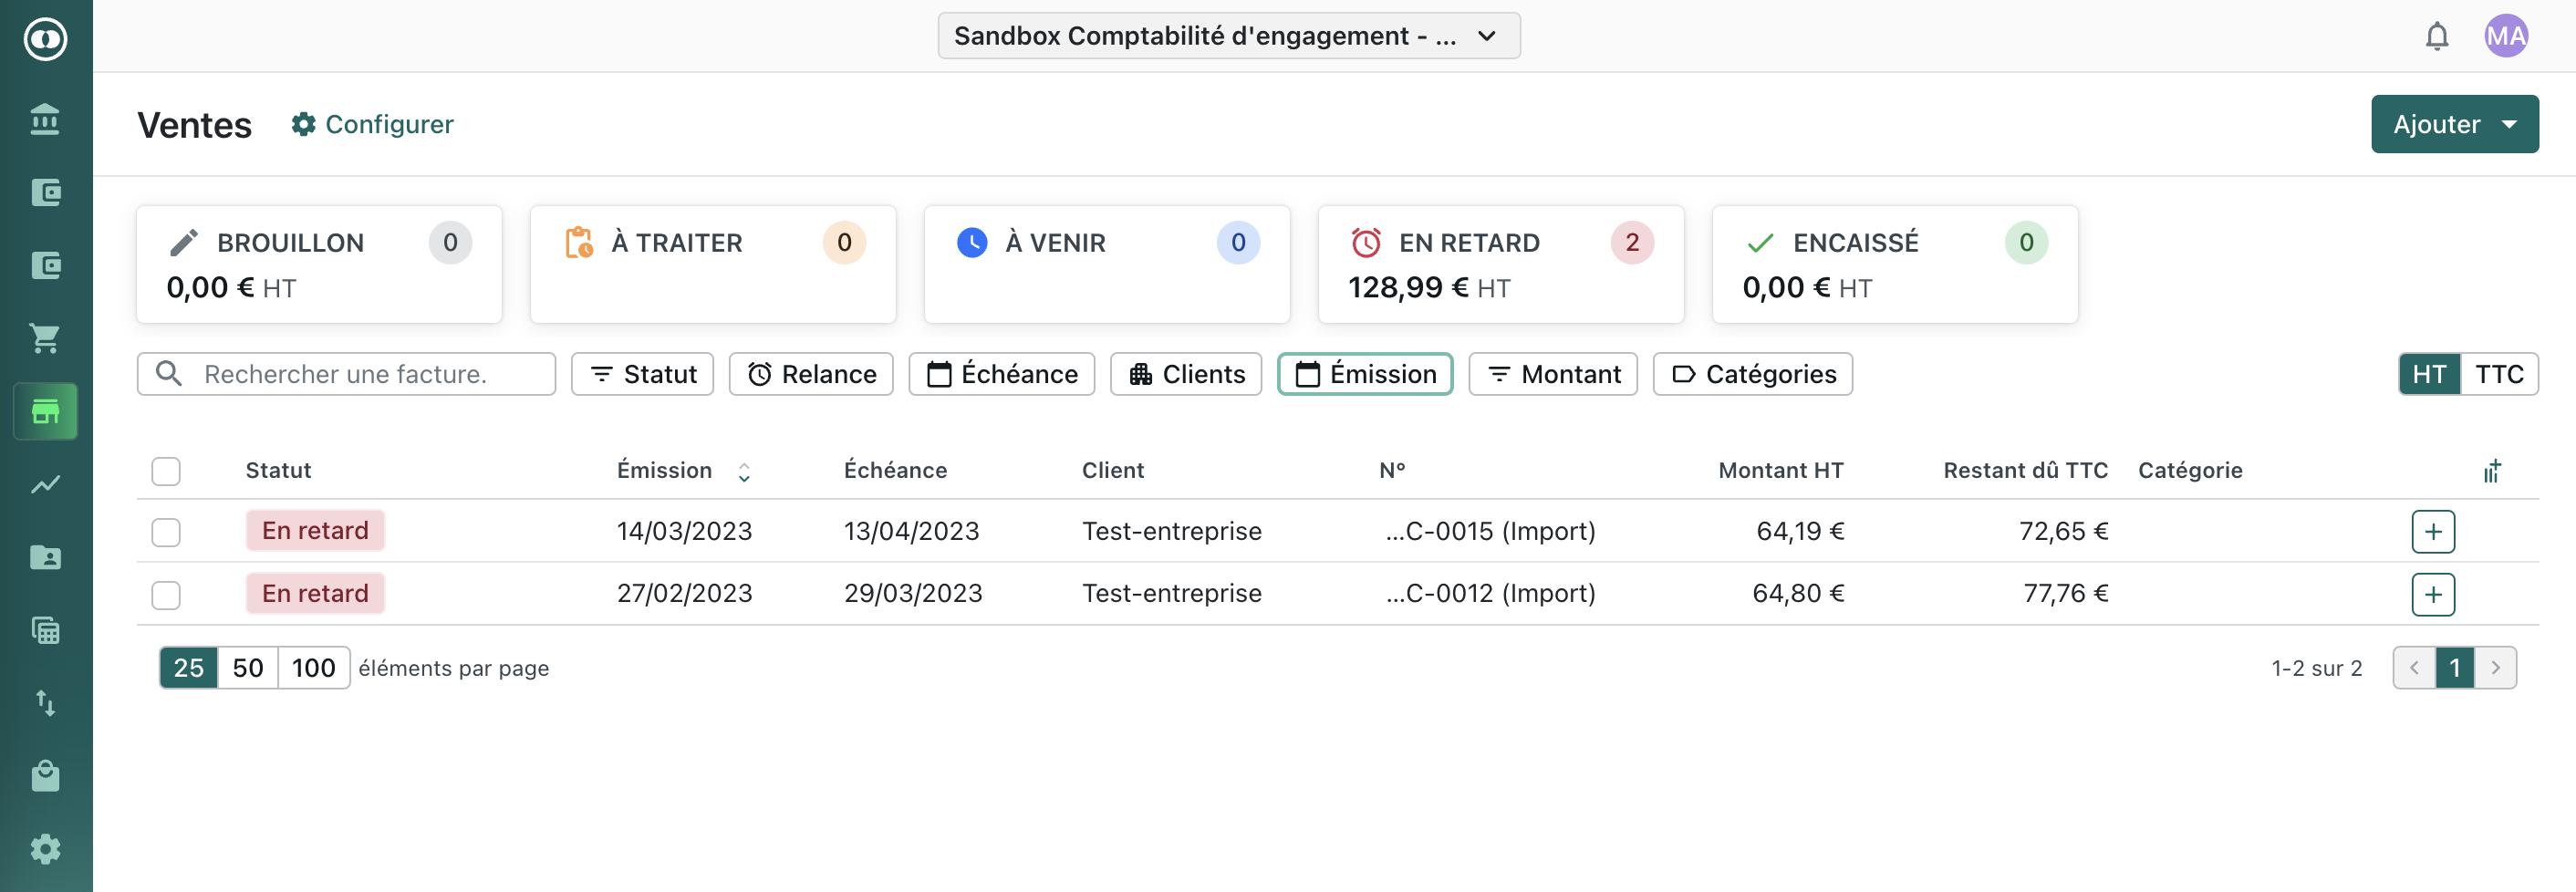Open the trend chart icon in sidebar
The image size is (2576, 892).
45,484
